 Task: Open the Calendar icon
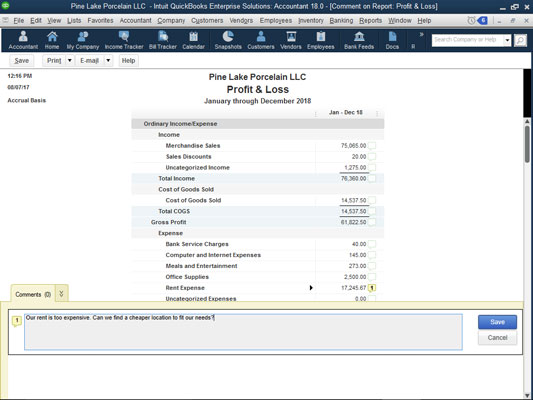pyautogui.click(x=193, y=40)
